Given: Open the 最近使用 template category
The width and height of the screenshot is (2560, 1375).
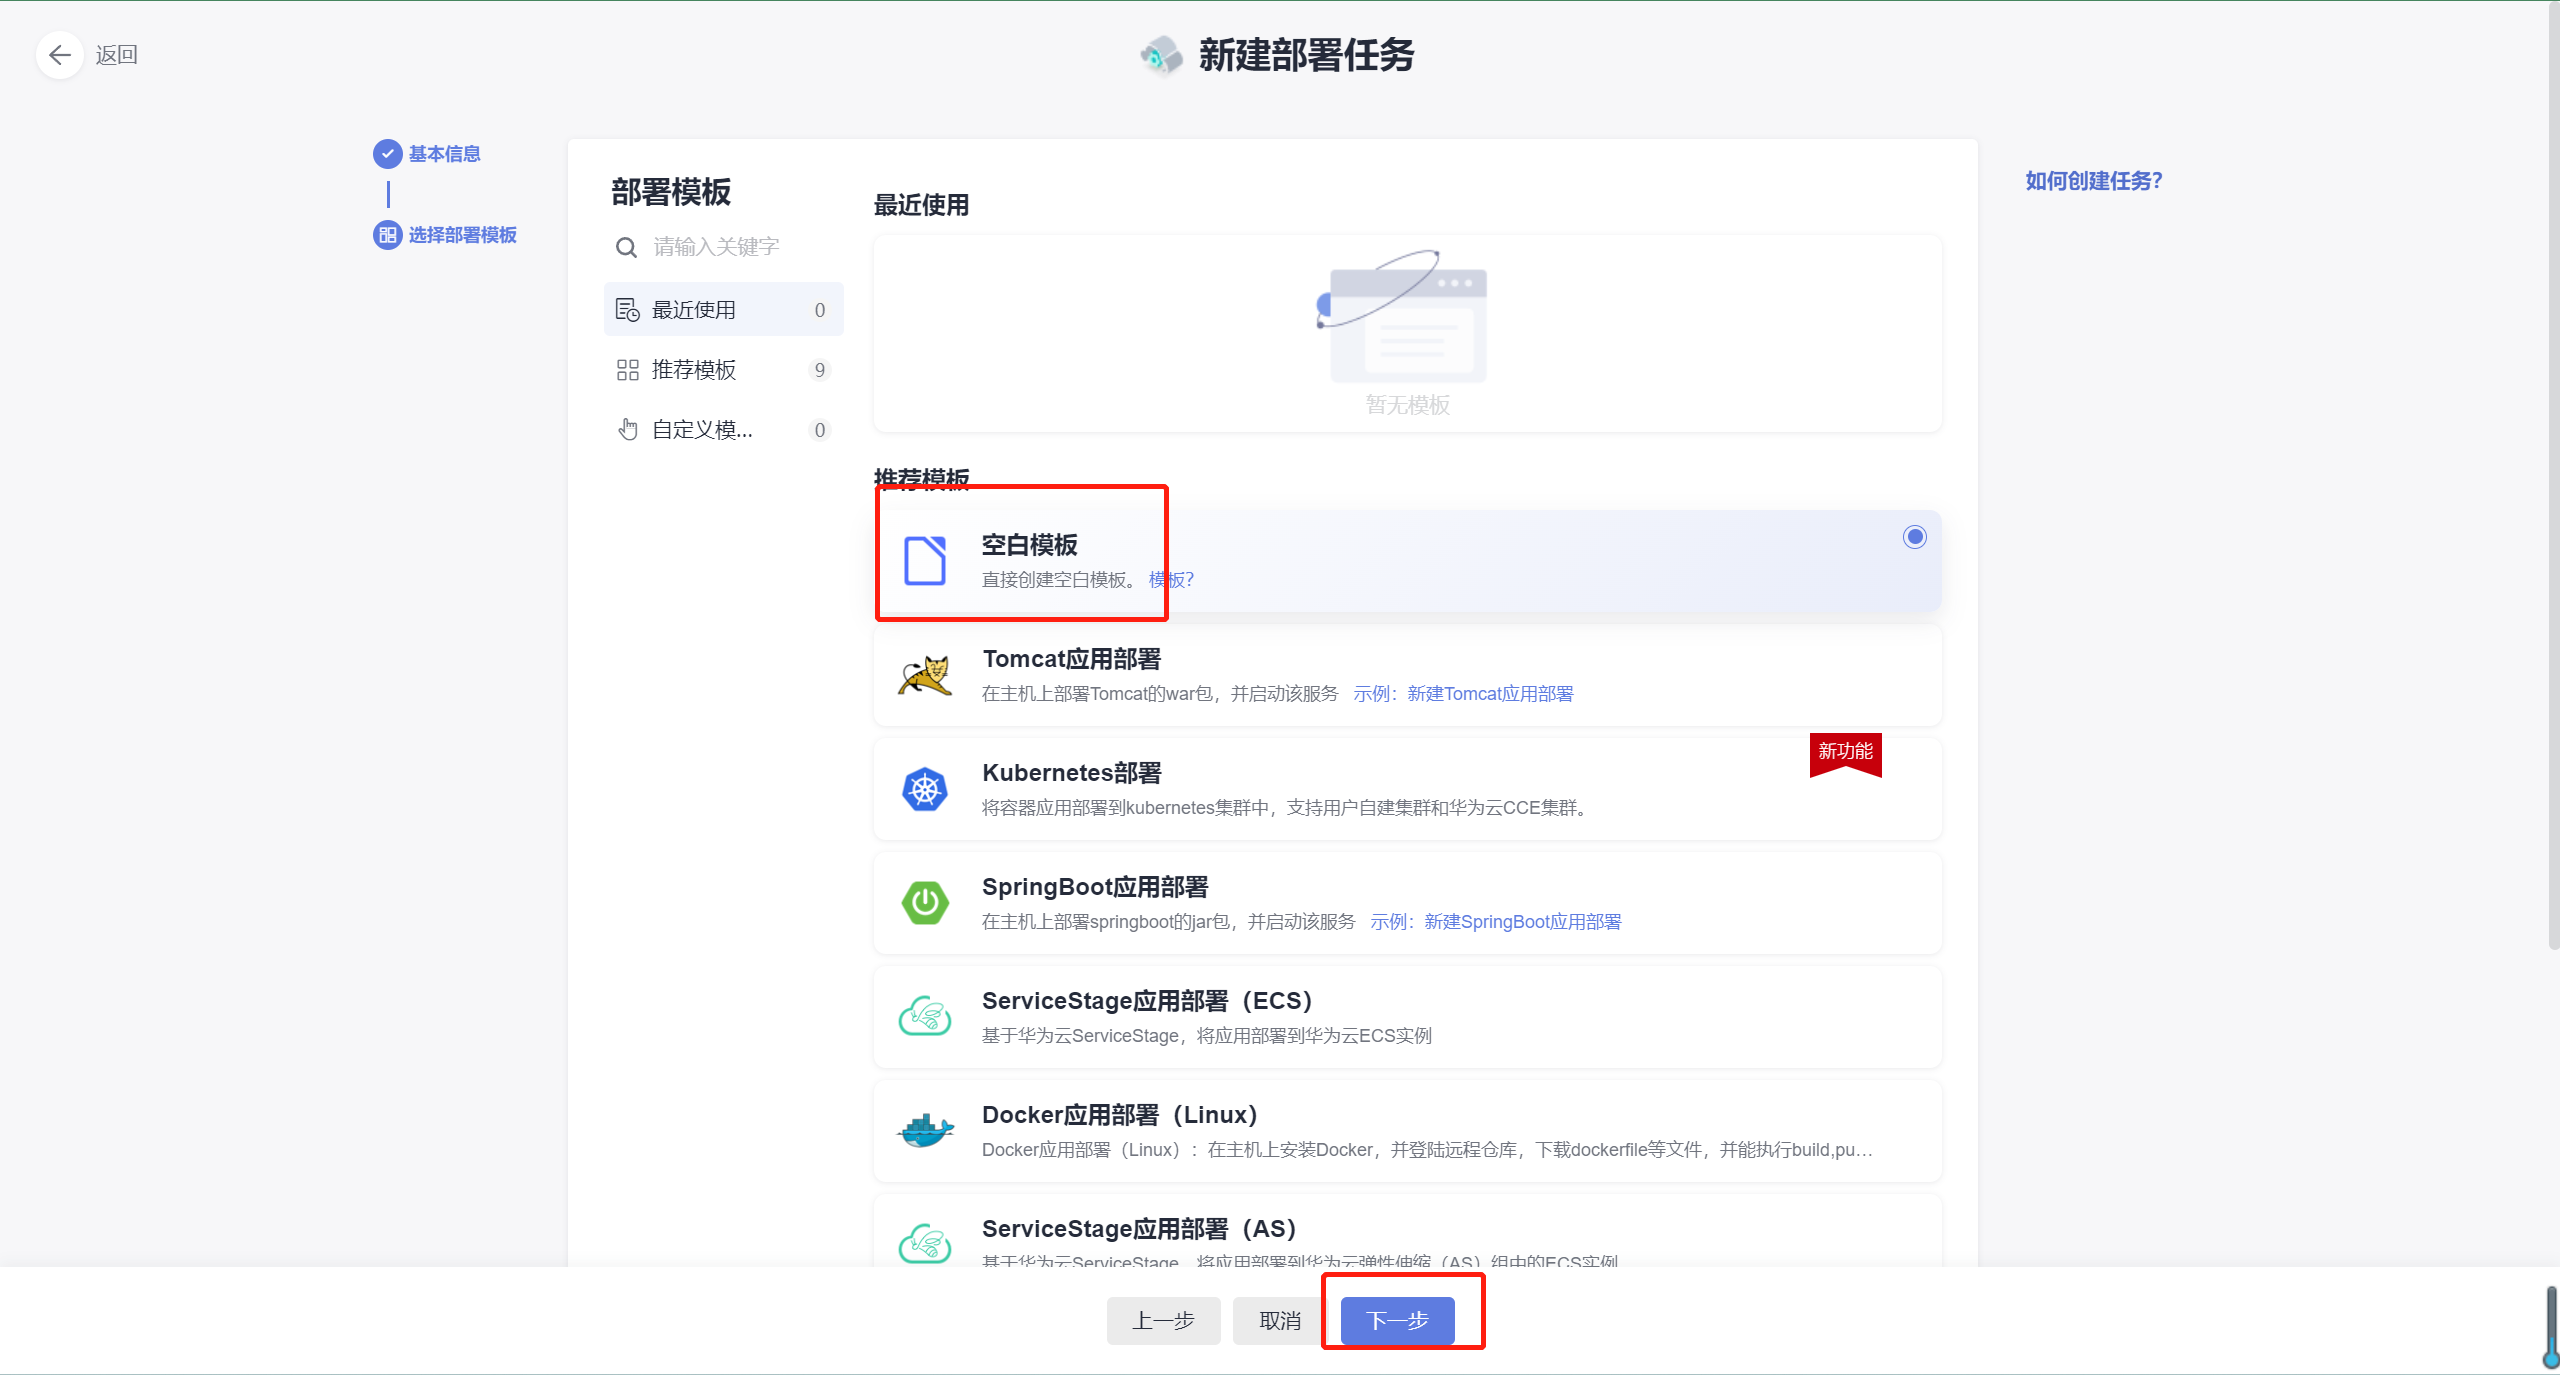Looking at the screenshot, I should click(723, 310).
